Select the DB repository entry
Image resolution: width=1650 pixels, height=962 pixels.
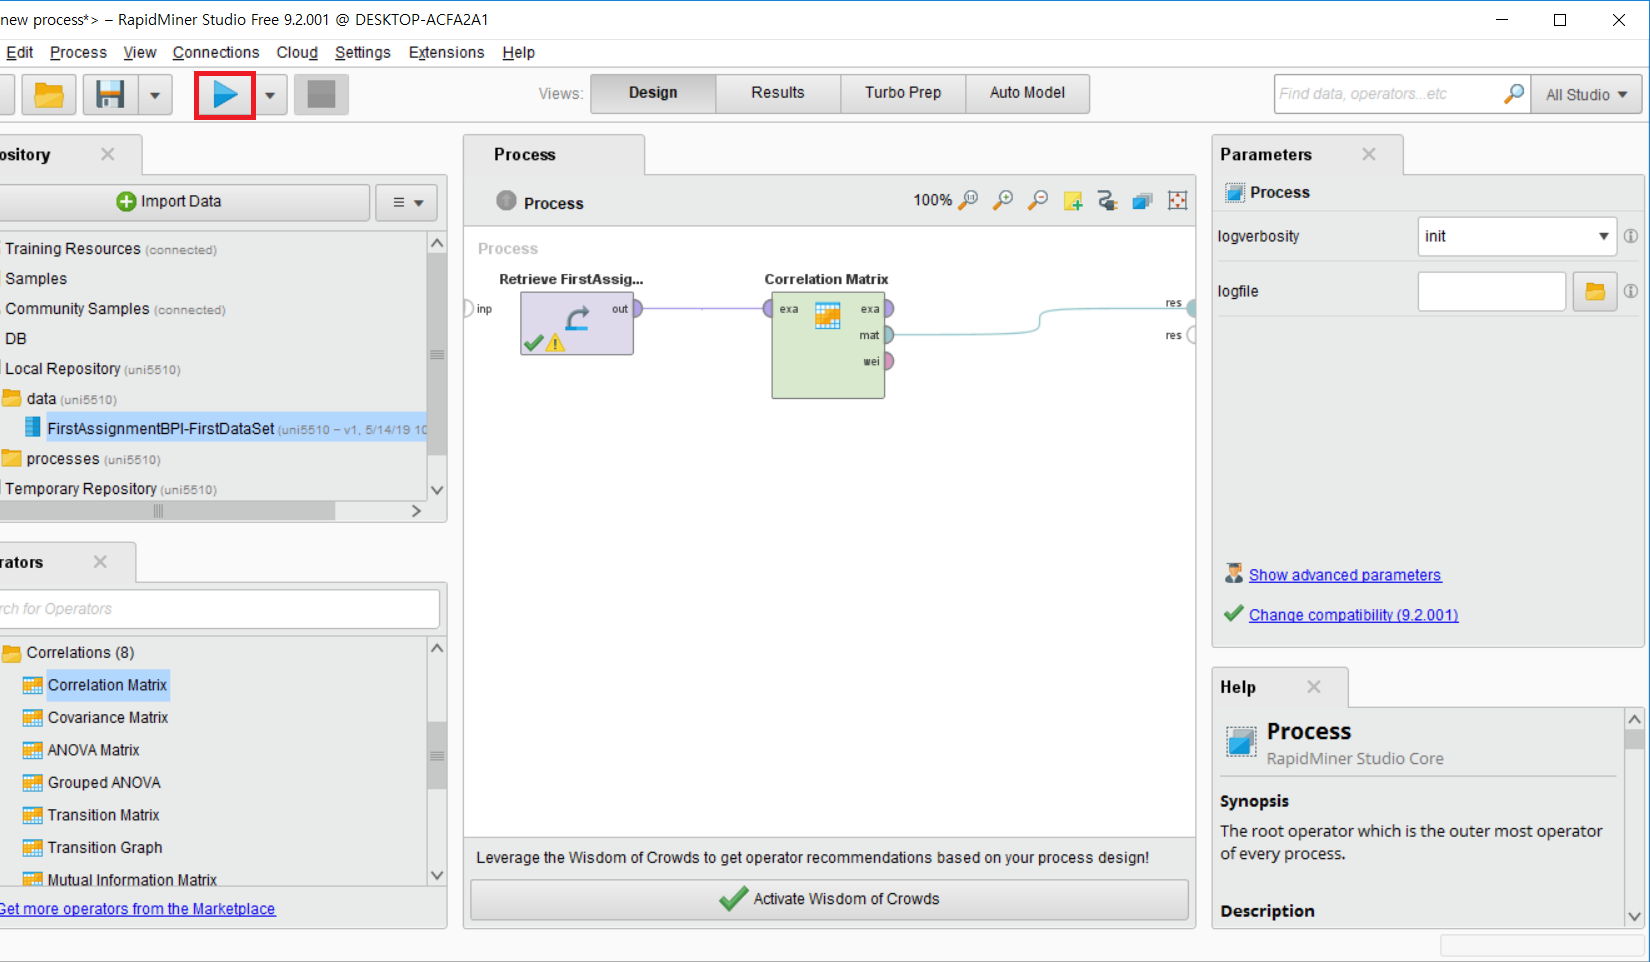click(x=16, y=339)
